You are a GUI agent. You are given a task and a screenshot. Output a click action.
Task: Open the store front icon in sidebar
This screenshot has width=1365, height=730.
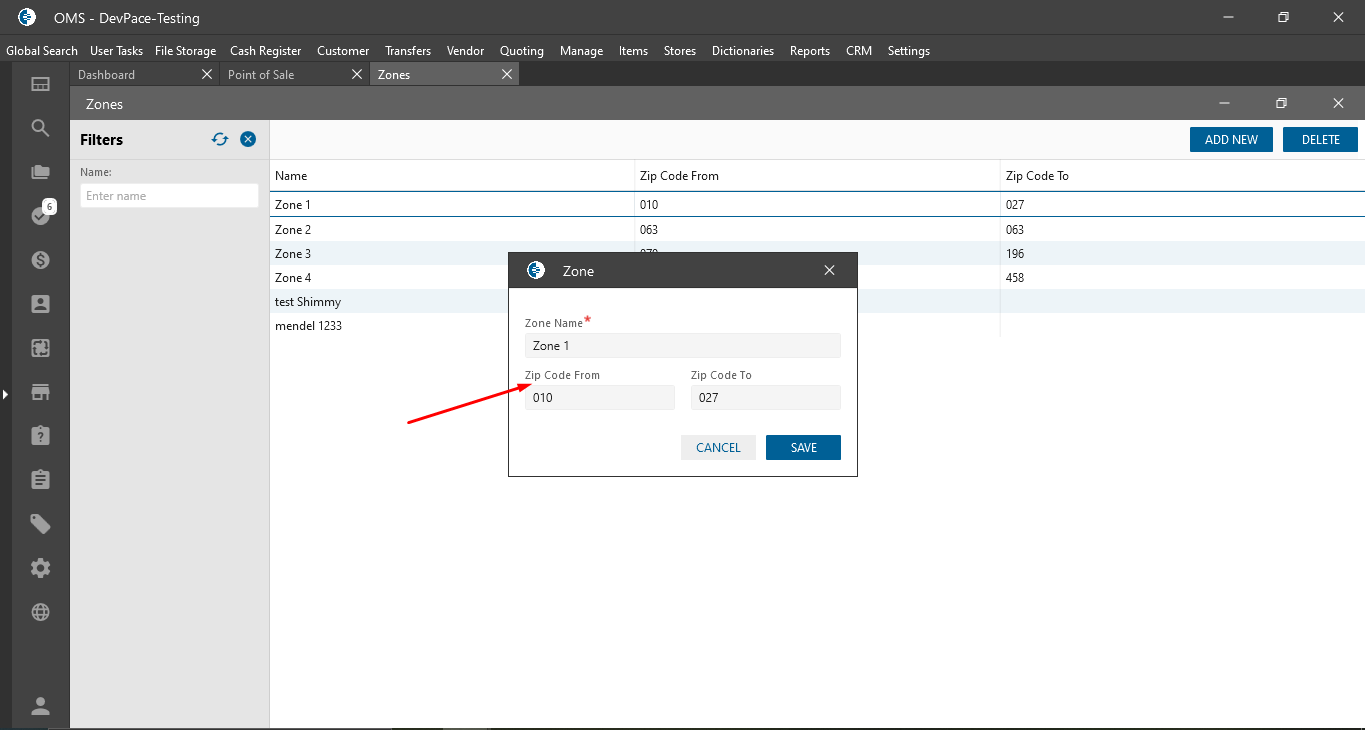(x=40, y=392)
